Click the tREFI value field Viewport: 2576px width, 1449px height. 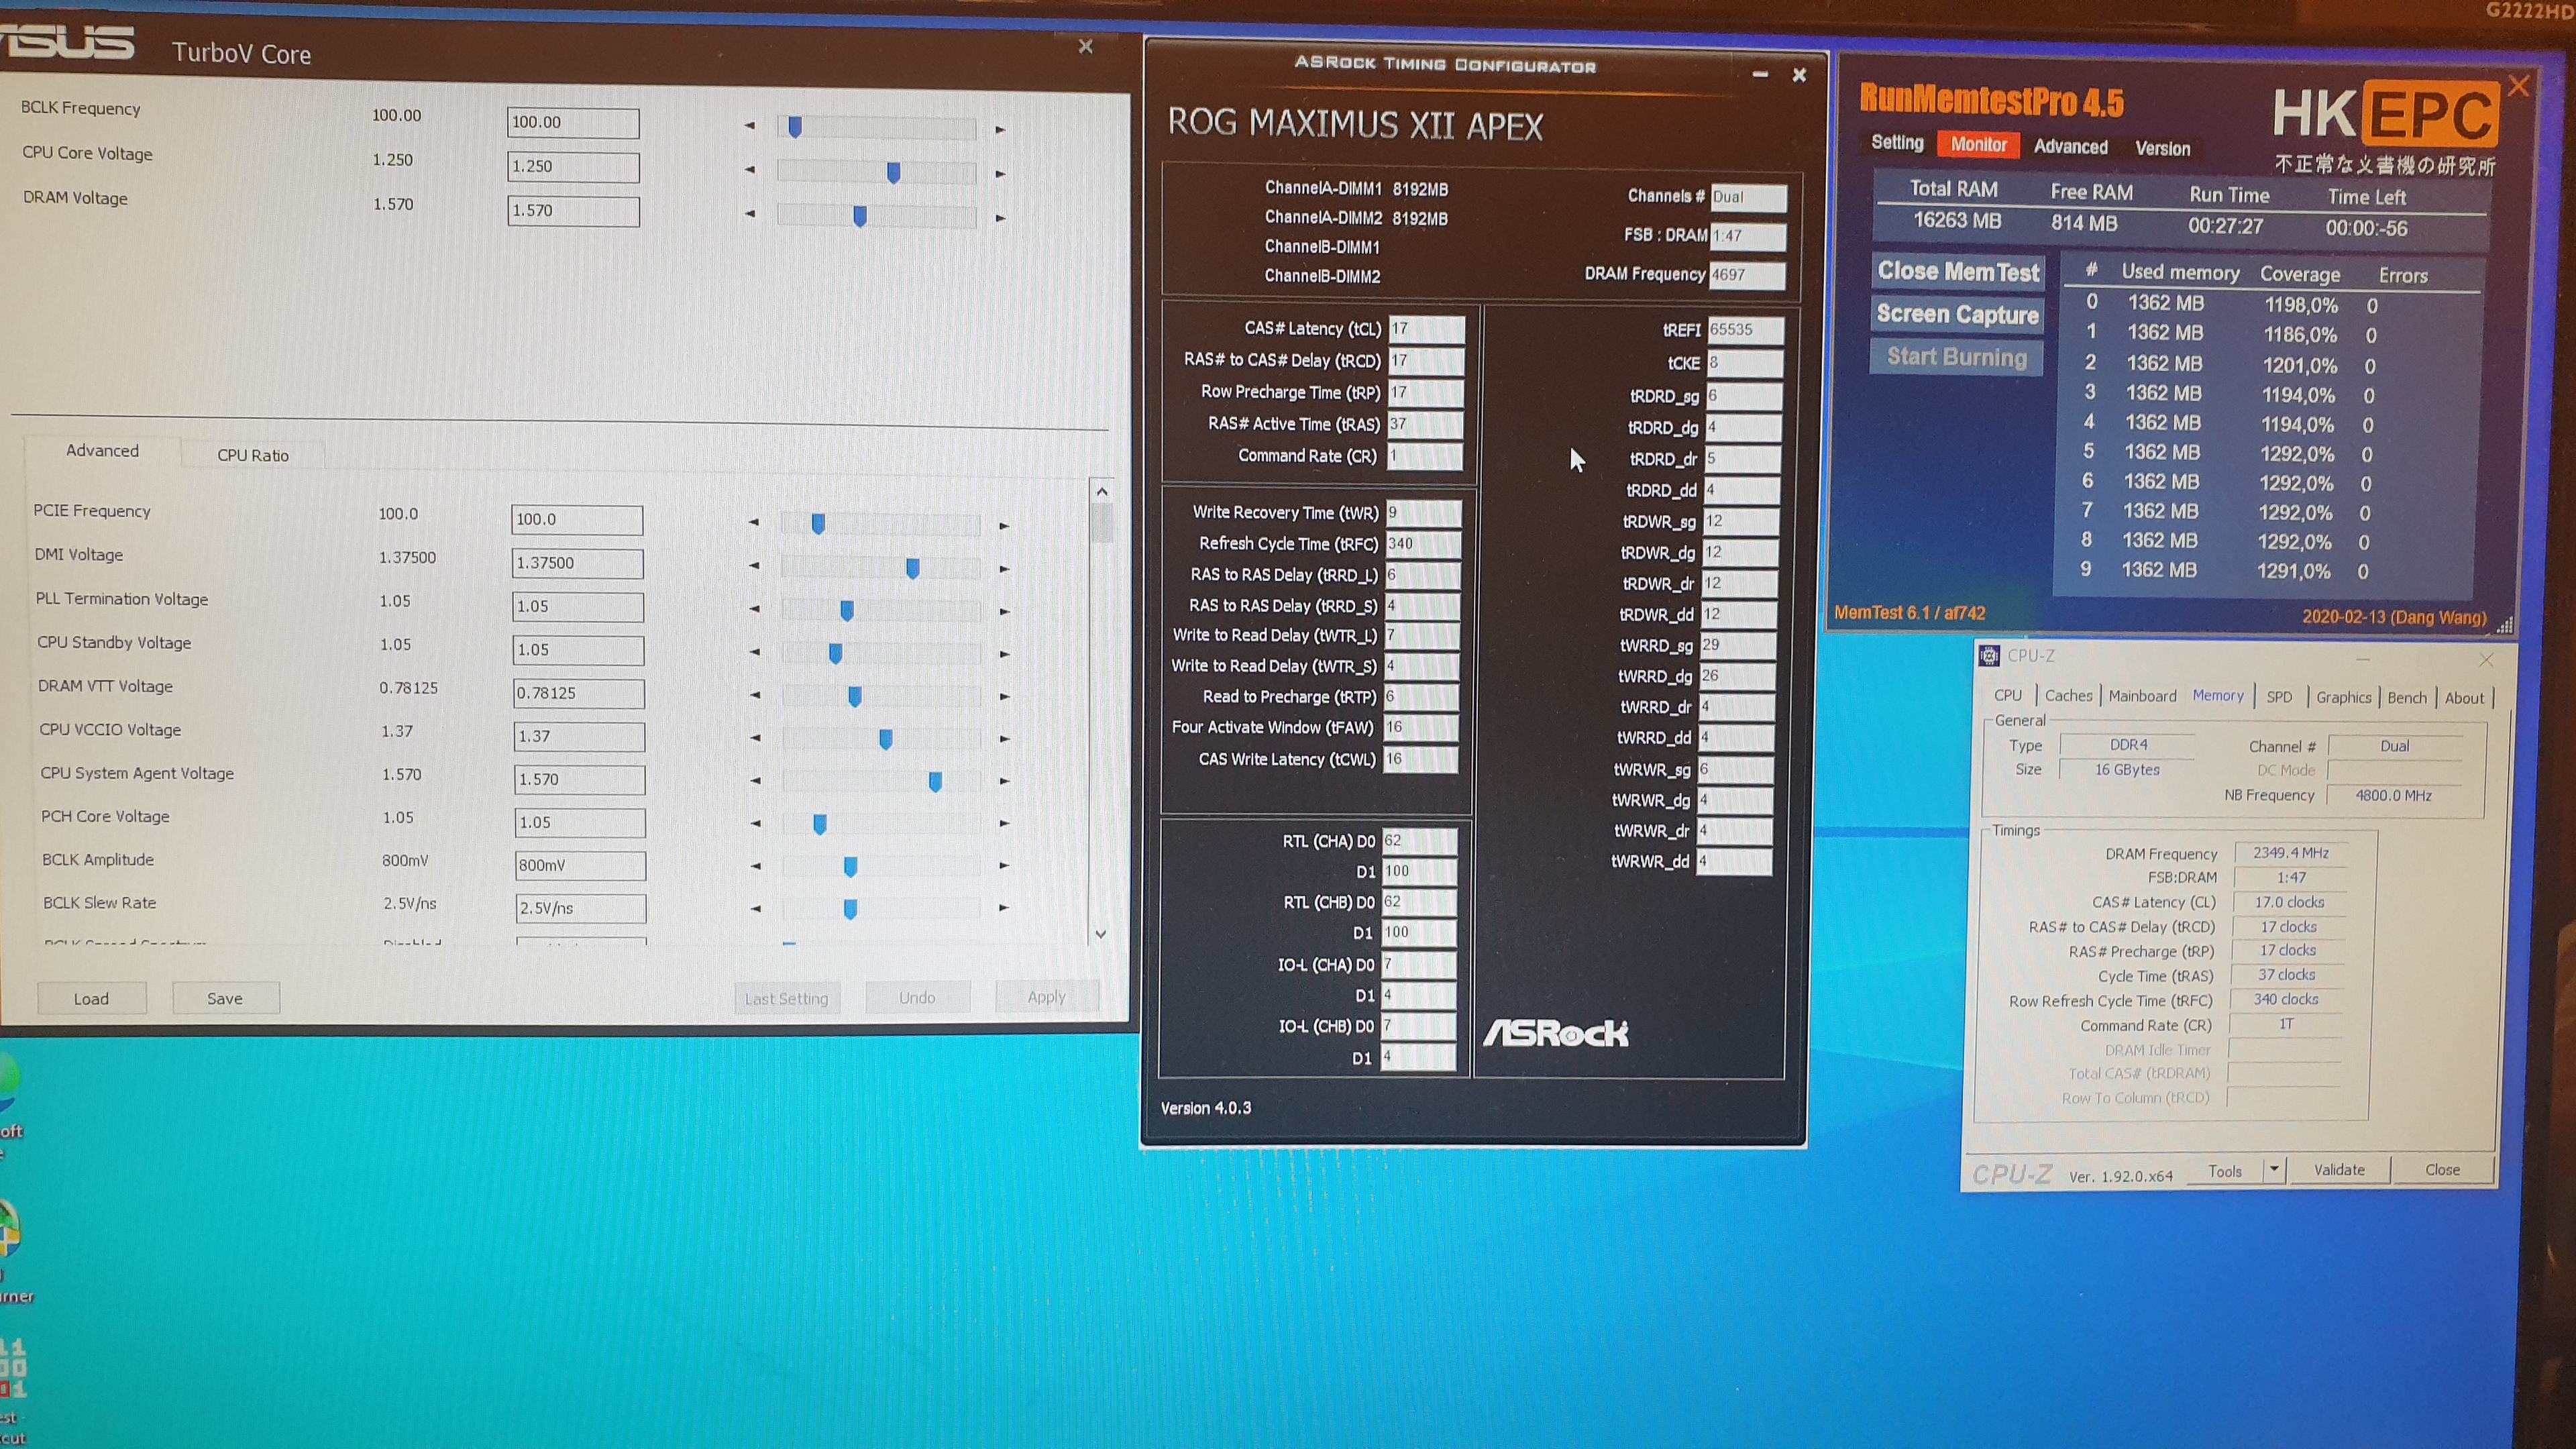(x=1745, y=330)
